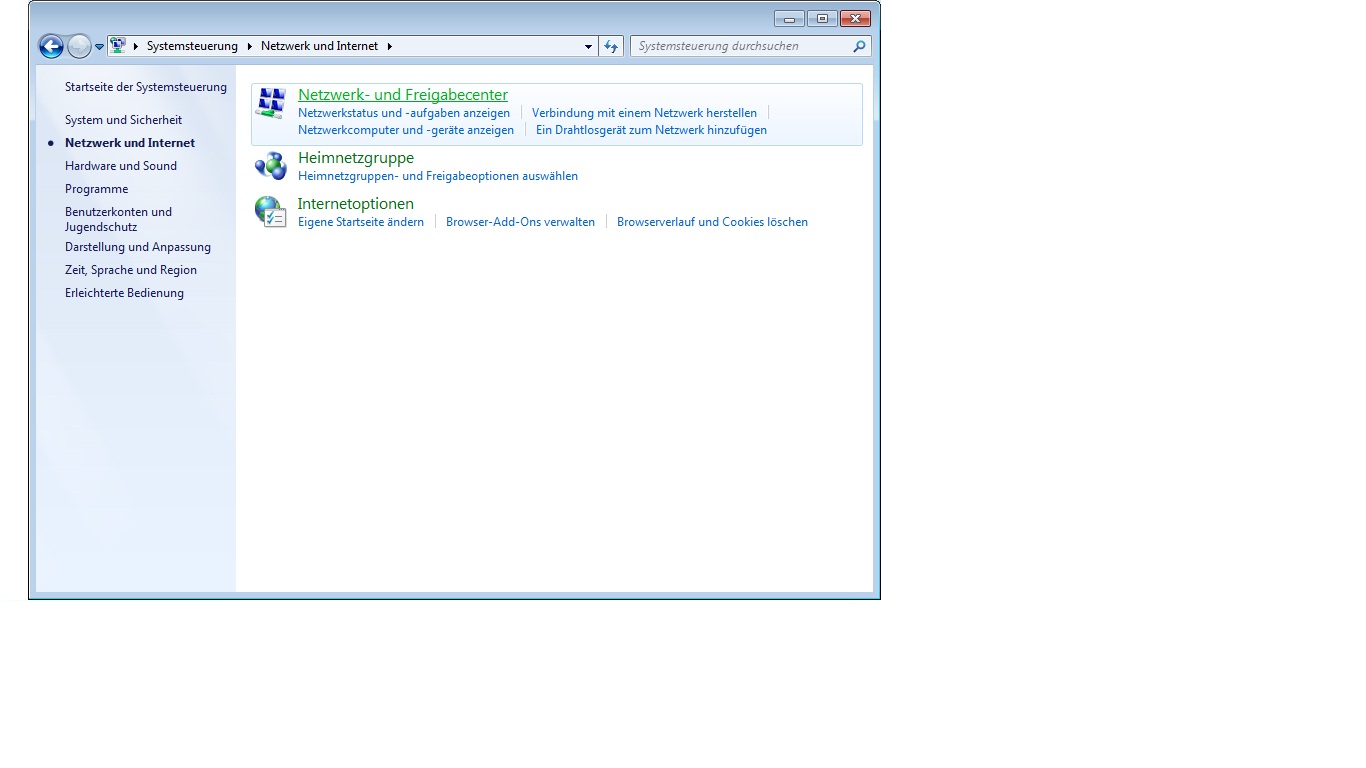Click the Heimnetzgruppe icon

pos(270,165)
